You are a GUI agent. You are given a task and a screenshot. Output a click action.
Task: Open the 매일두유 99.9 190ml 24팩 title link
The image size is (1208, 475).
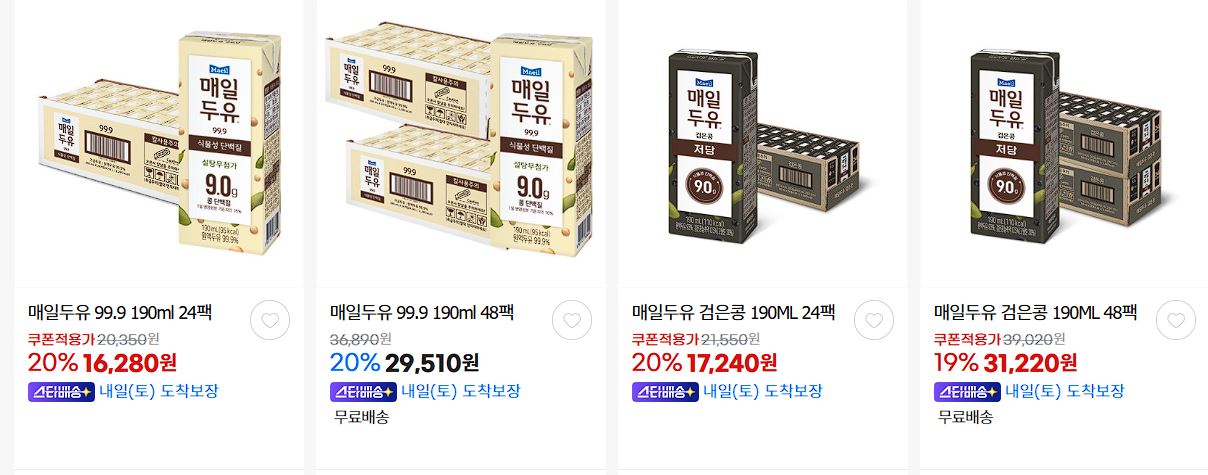click(120, 312)
